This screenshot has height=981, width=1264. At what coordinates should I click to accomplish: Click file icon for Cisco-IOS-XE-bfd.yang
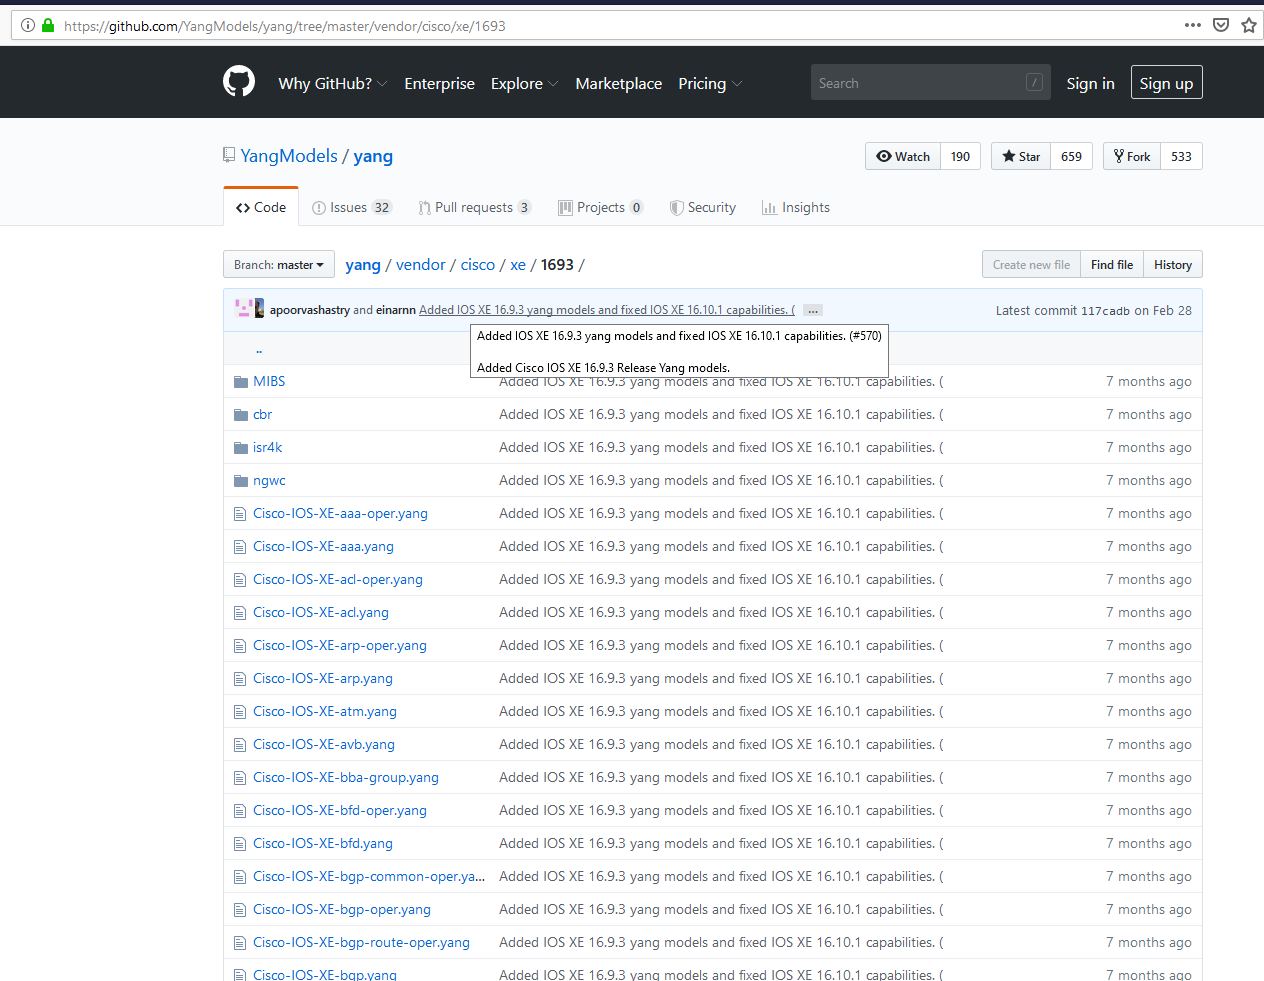click(x=240, y=844)
